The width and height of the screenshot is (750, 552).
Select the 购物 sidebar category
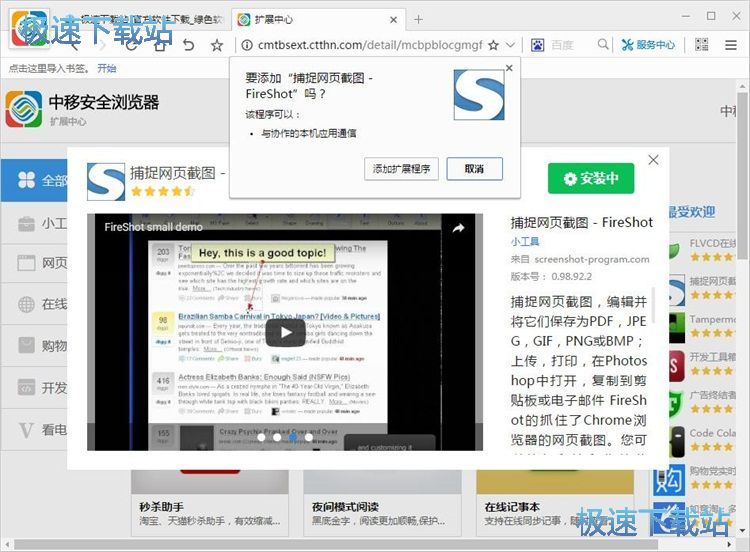coord(34,345)
